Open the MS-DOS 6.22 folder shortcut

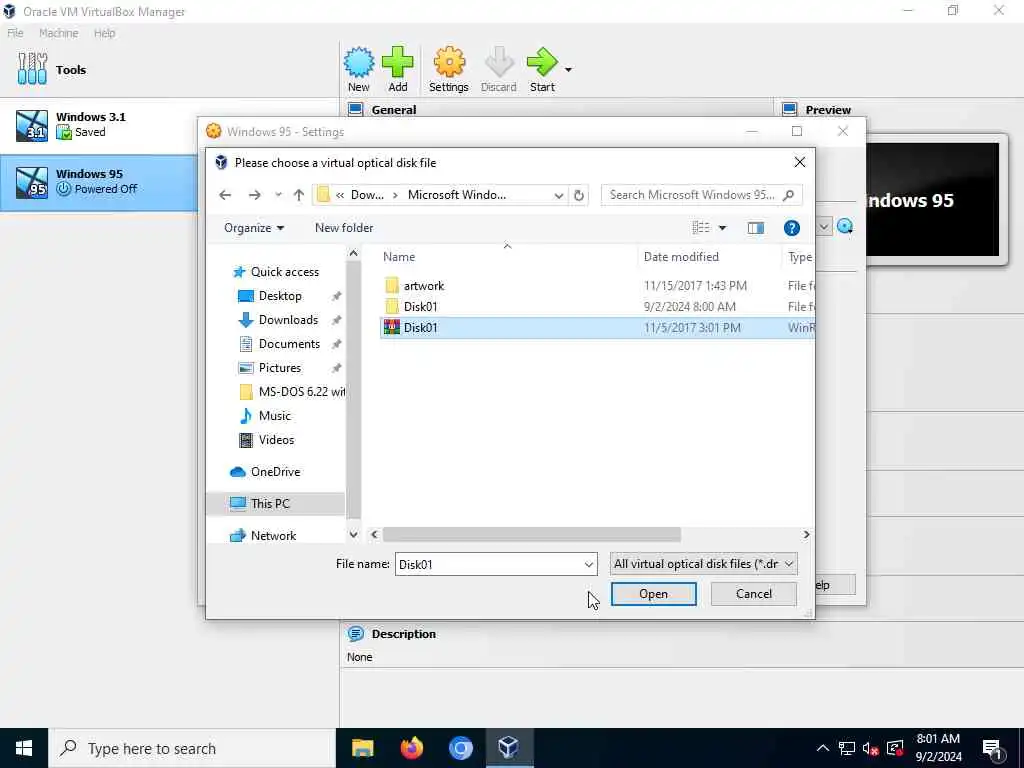pos(292,392)
